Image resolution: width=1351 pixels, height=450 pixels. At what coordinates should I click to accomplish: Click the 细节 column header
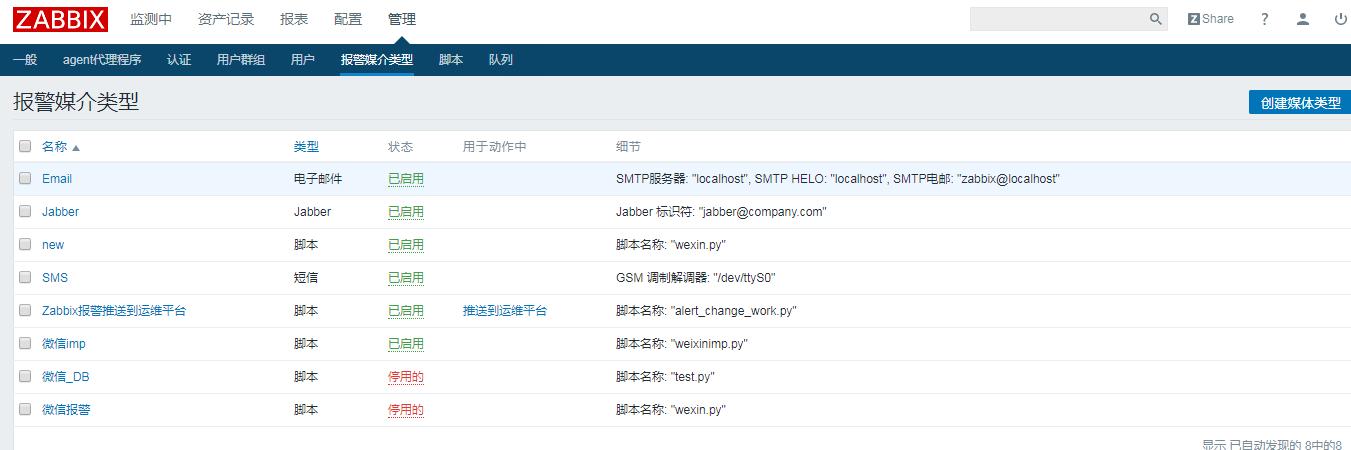628,147
